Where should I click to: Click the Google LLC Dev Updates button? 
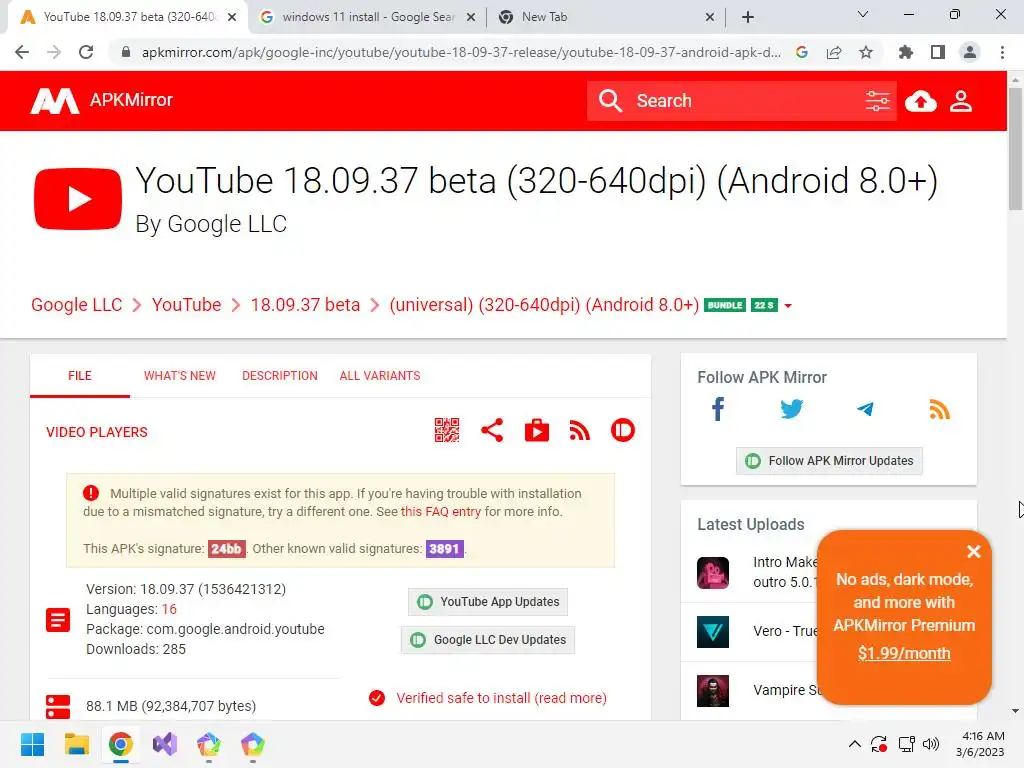pyautogui.click(x=488, y=640)
